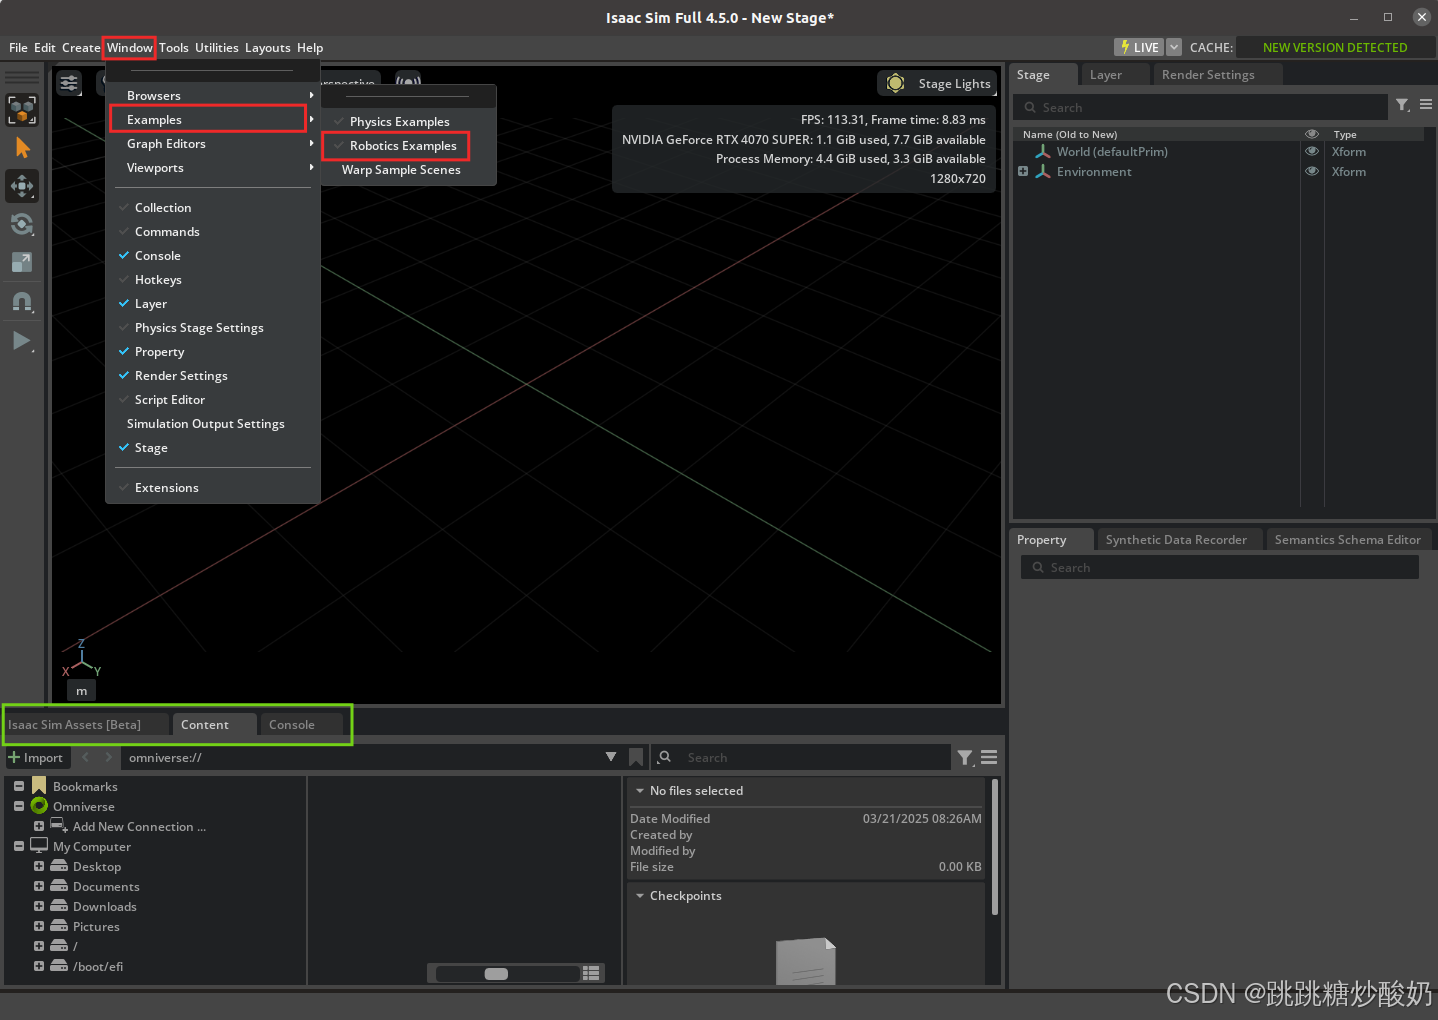Viewport: 1438px width, 1020px height.
Task: Click the file details panel scrollbar
Action: click(x=994, y=846)
